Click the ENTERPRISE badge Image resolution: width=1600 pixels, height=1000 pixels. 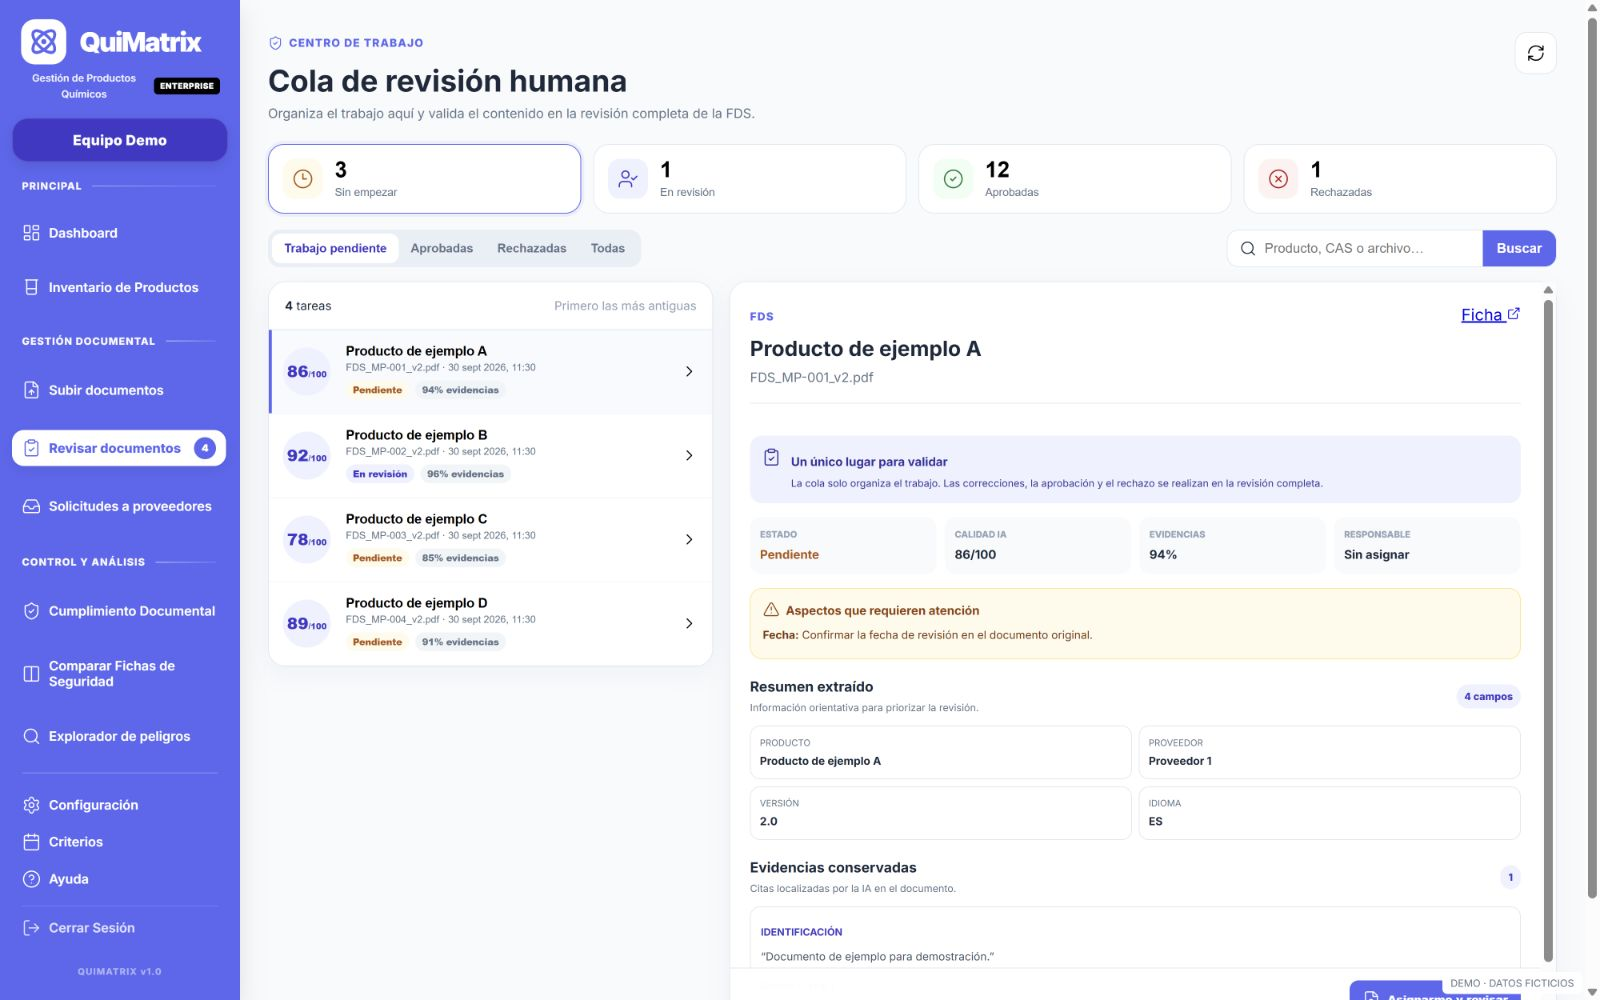click(x=187, y=86)
